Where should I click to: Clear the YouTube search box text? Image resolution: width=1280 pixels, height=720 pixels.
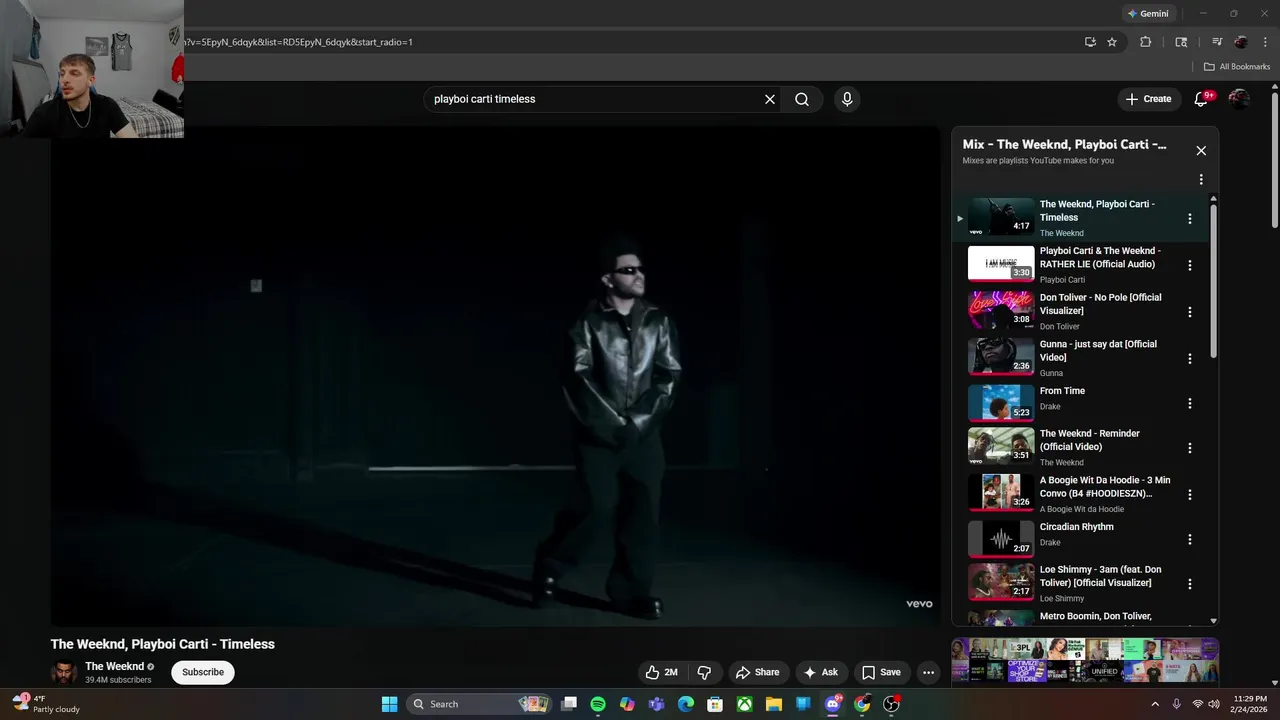point(770,99)
